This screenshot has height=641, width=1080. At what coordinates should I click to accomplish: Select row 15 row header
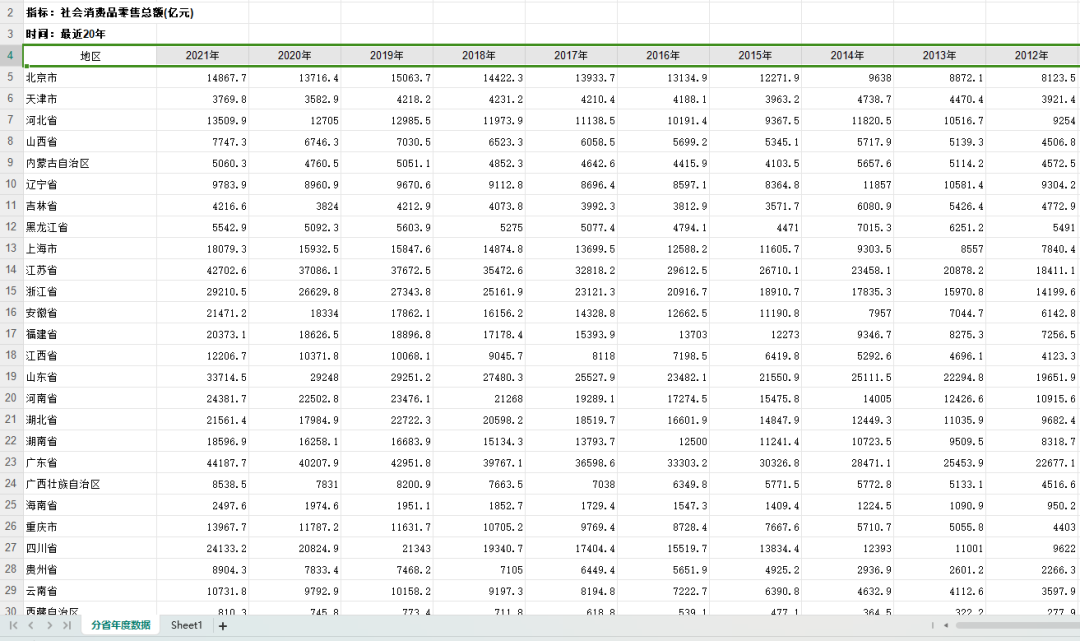coord(10,291)
